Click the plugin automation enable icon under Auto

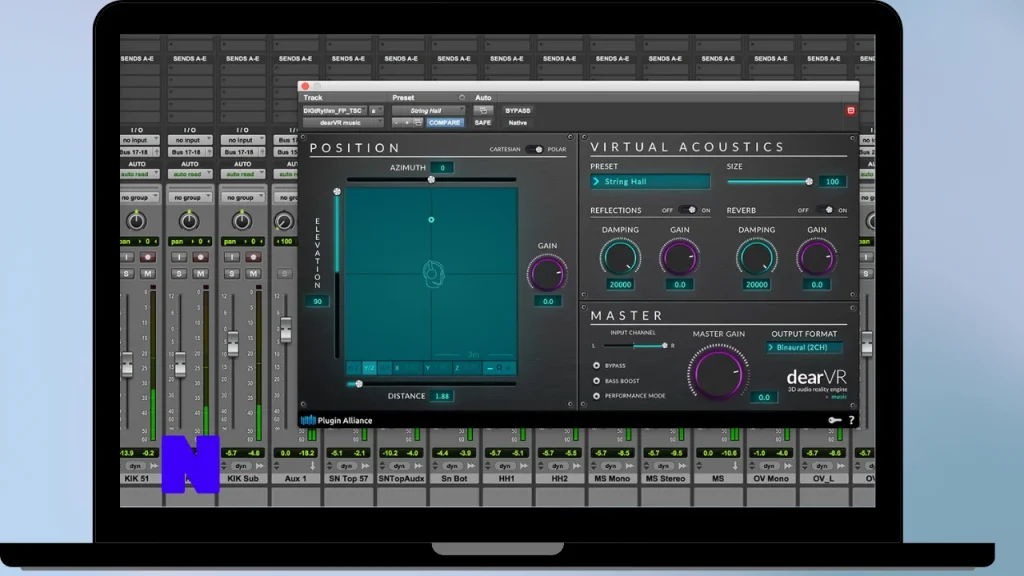pos(483,110)
